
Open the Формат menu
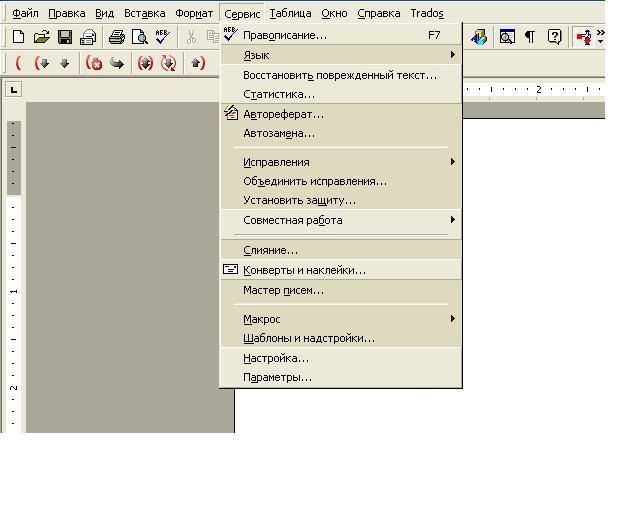[194, 13]
